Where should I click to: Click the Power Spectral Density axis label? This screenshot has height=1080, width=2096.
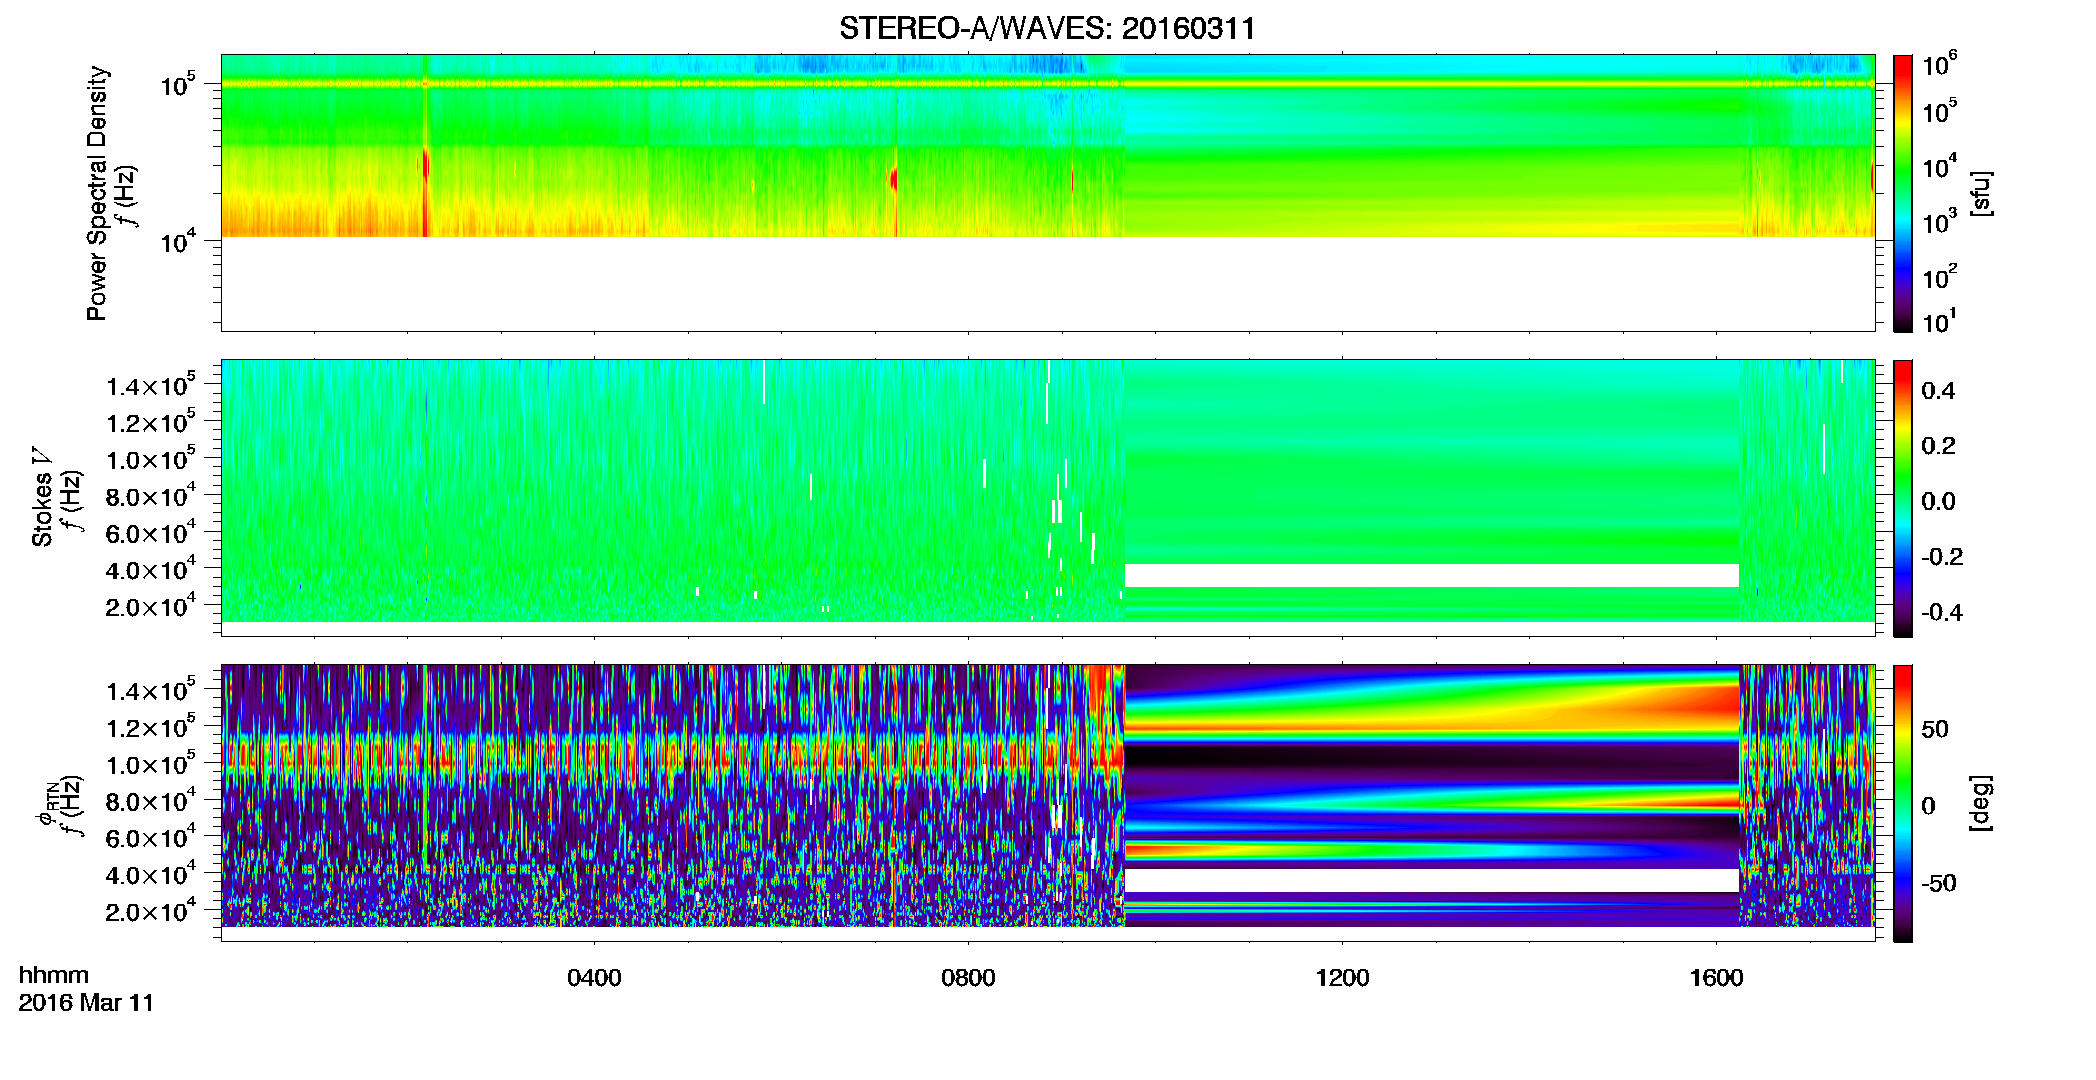pos(97,193)
